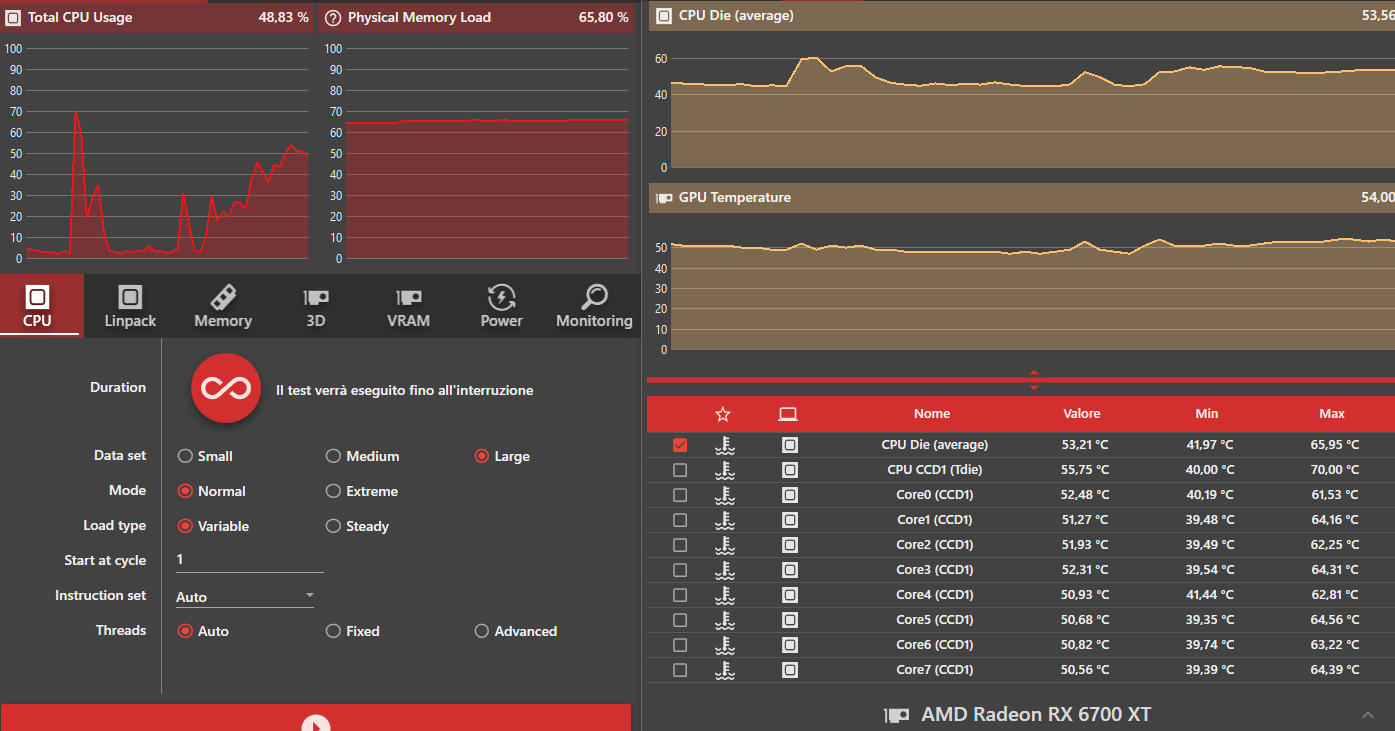Click the Start at cycle input field
1395x731 pixels.
coord(249,560)
